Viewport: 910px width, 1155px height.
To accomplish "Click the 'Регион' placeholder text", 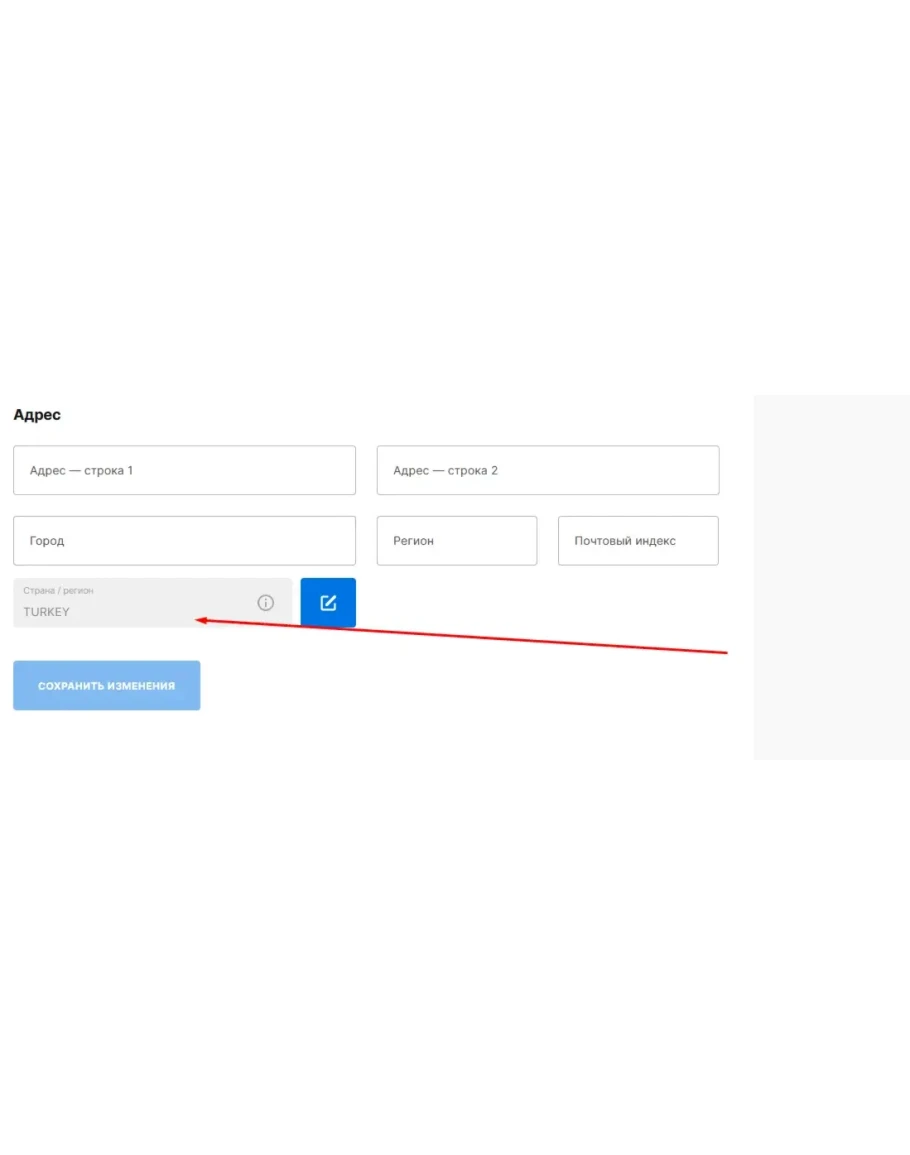I will click(x=413, y=541).
